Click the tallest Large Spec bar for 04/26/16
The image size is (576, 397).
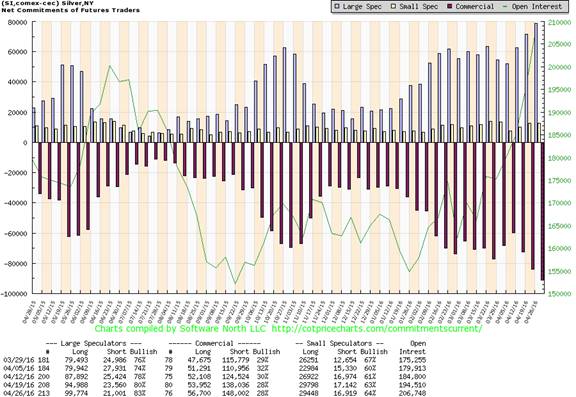536,83
